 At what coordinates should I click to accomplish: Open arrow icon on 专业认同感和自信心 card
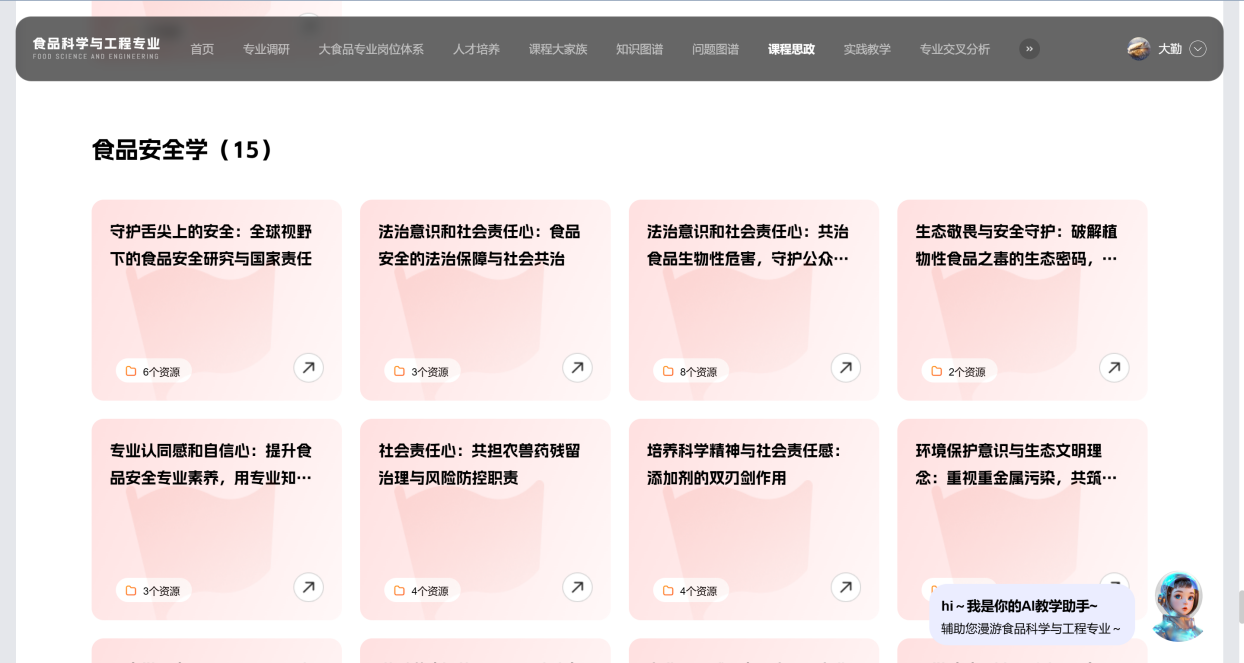click(308, 587)
